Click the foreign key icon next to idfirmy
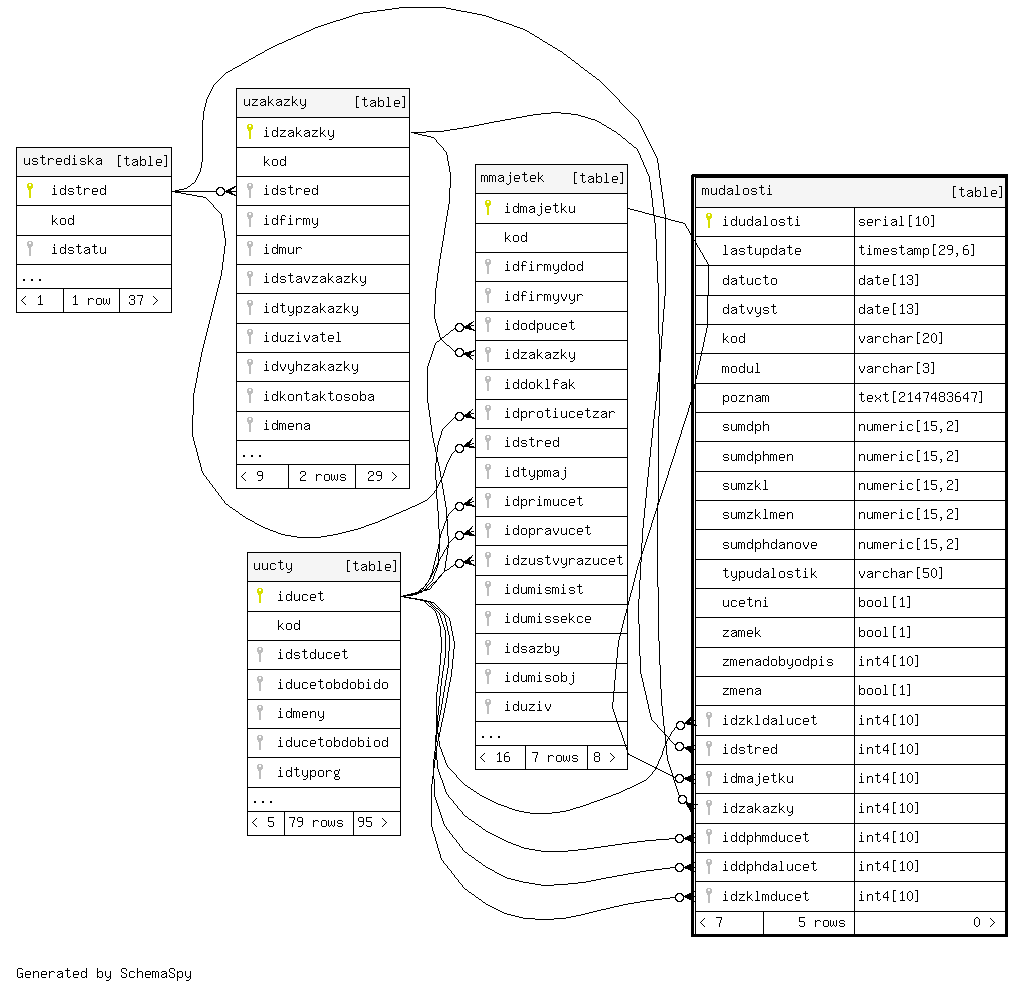This screenshot has width=1024, height=992. 250,220
